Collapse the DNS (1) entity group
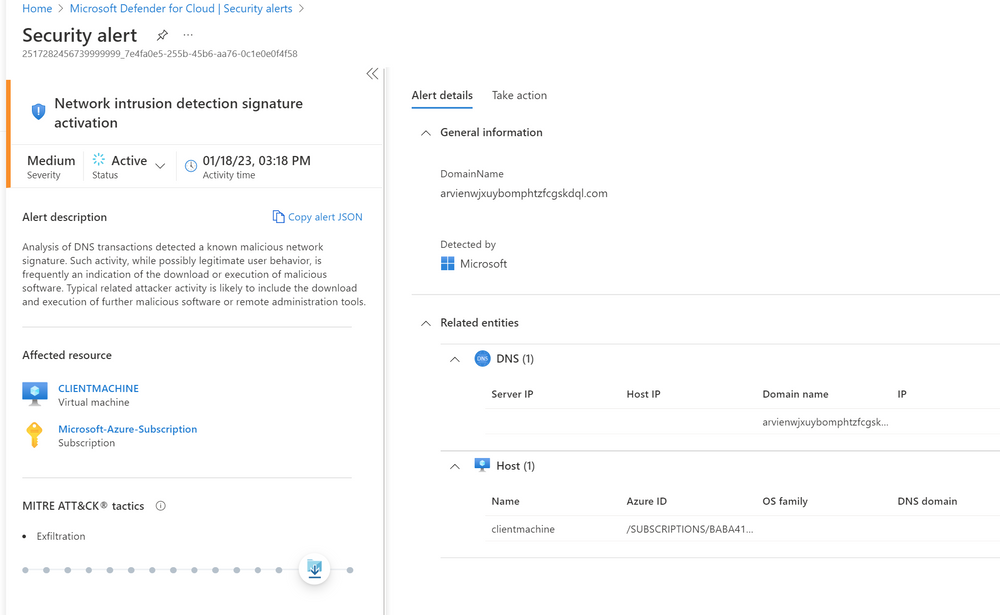The height and width of the screenshot is (615, 1000). pos(455,358)
